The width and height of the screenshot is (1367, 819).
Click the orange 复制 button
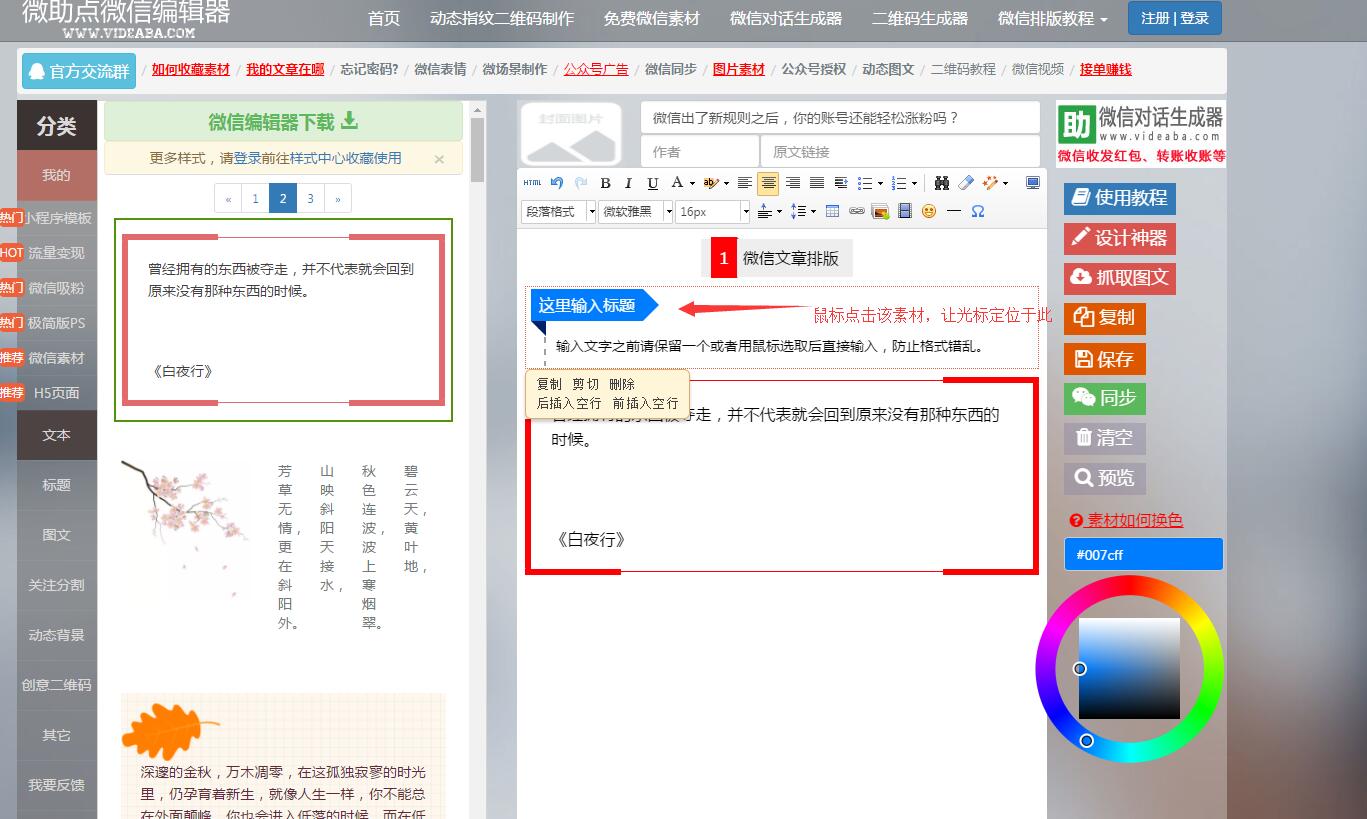[1105, 318]
